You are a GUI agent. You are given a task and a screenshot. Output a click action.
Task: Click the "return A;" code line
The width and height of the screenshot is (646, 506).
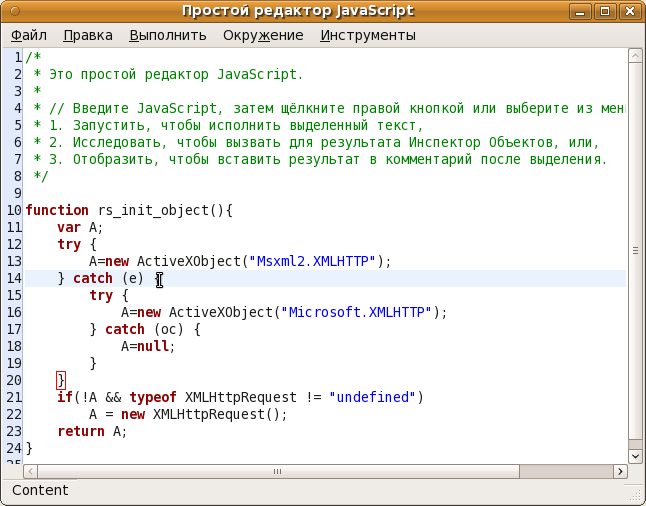92,431
